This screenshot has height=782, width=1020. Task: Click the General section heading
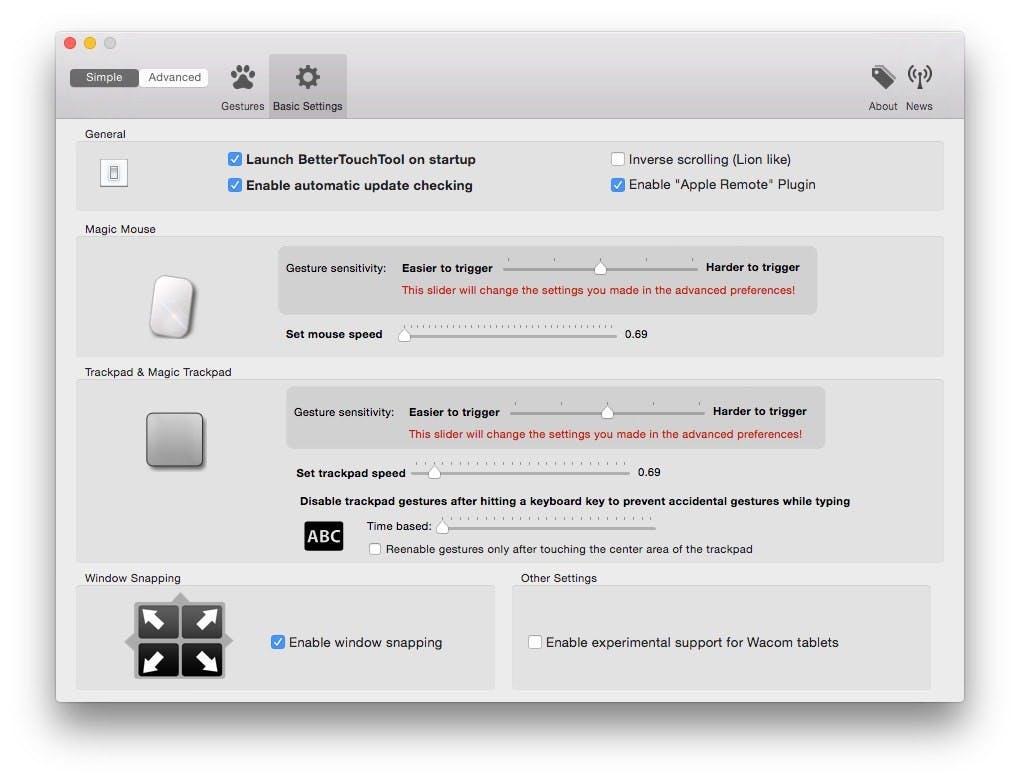(105, 134)
